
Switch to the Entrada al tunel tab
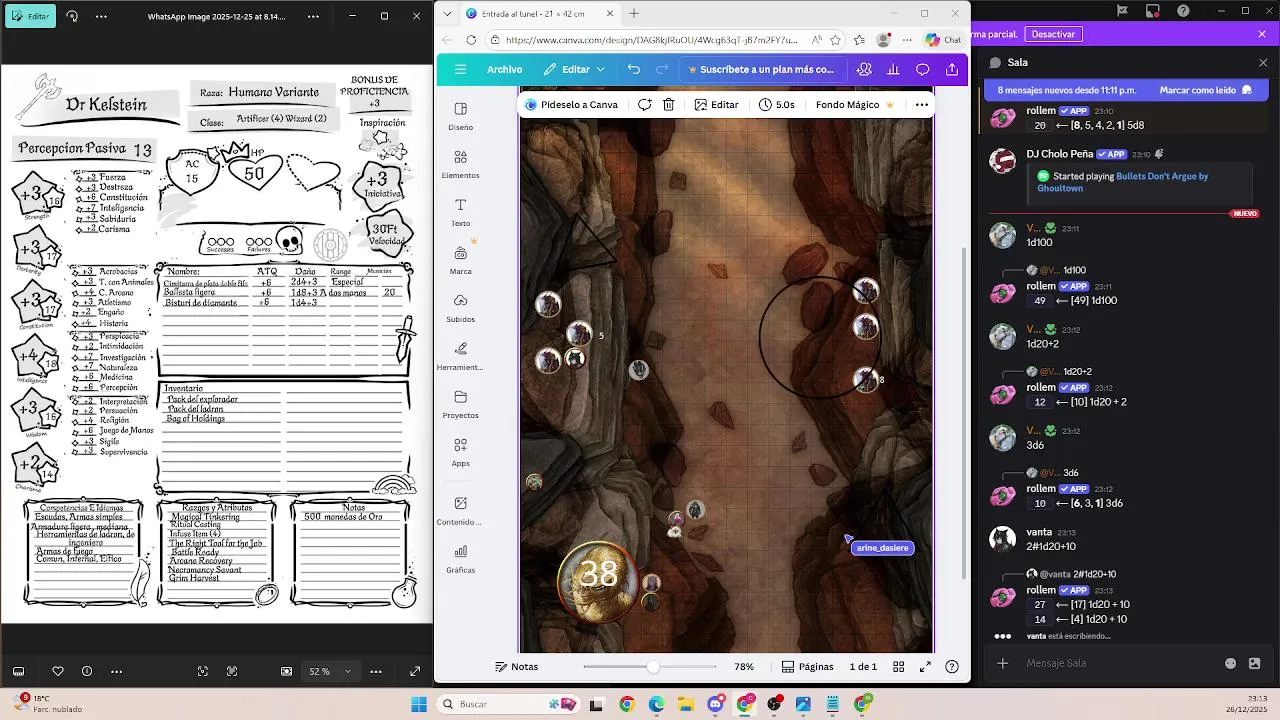point(540,13)
